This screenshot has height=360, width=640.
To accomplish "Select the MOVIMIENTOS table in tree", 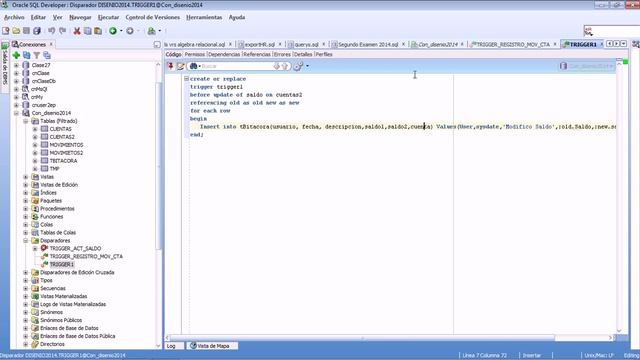I will [66, 145].
